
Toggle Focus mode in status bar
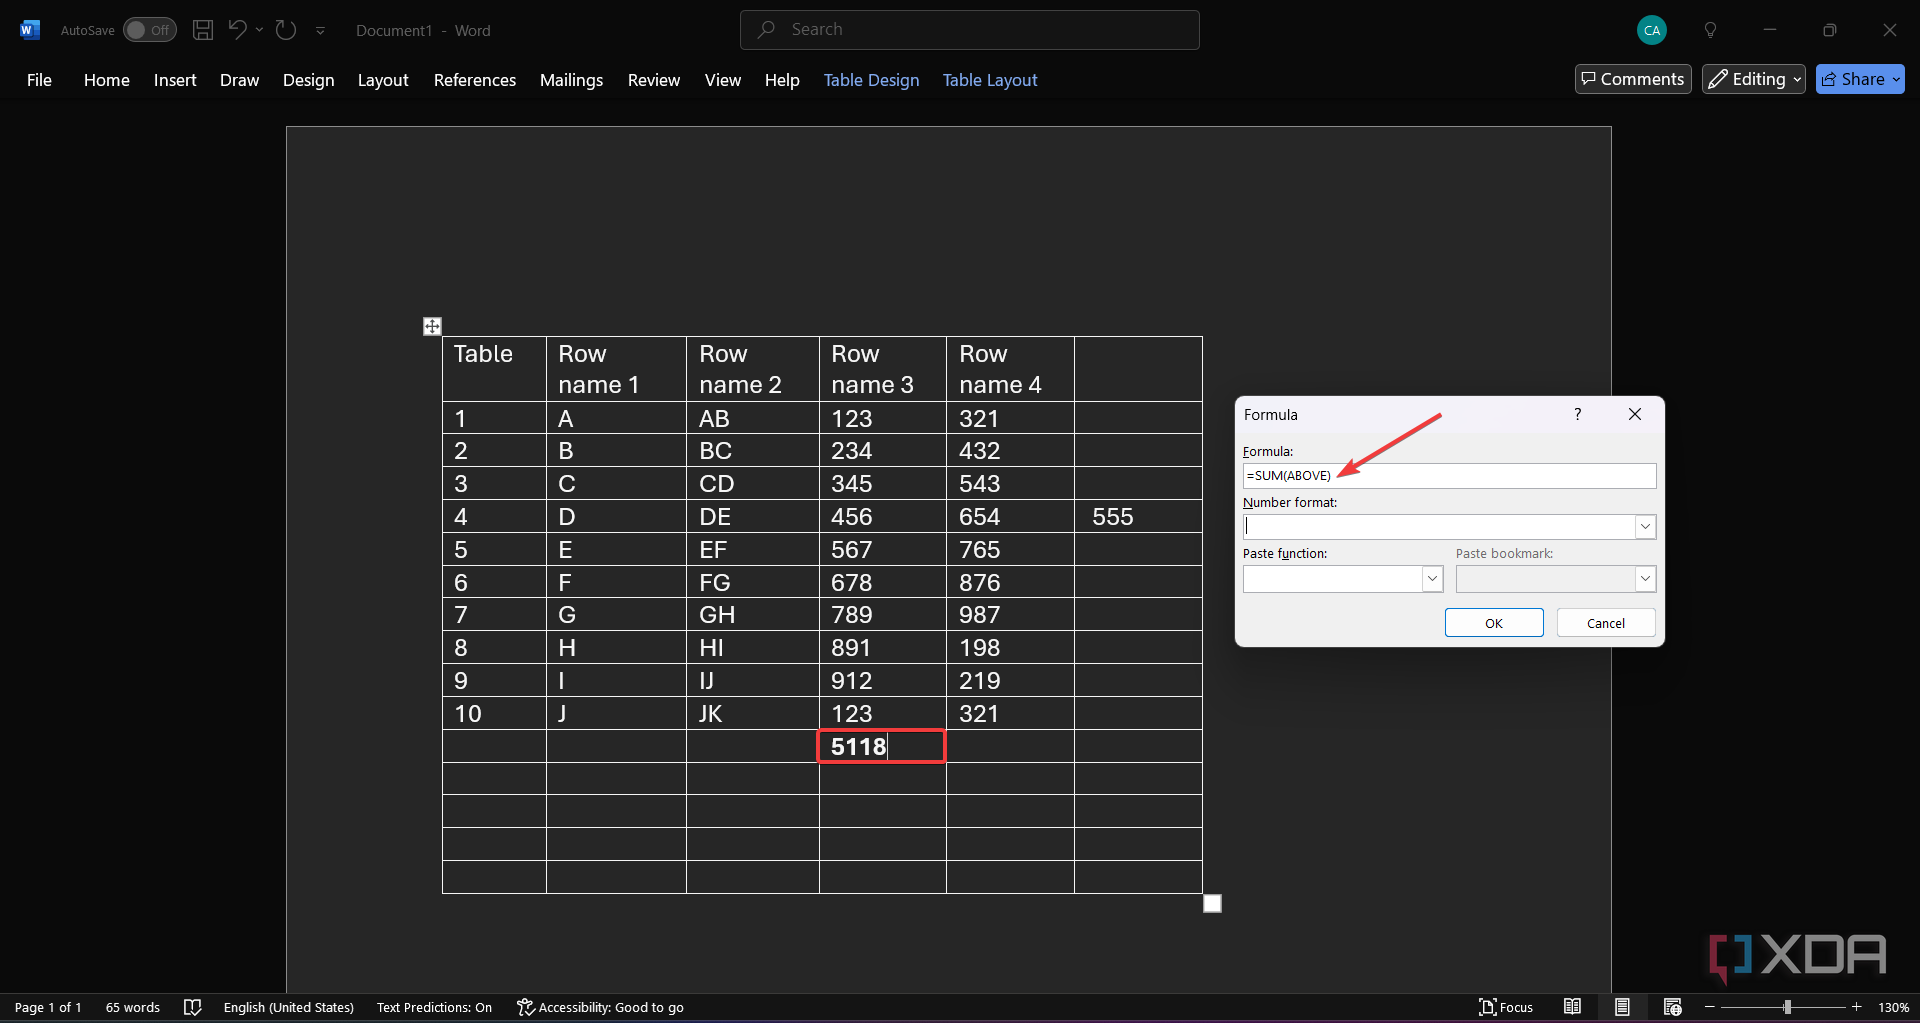[1506, 1007]
